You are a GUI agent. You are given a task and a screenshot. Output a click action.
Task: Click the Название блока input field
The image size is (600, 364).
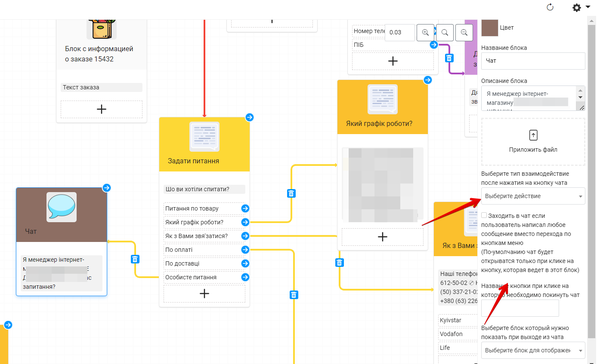click(533, 61)
